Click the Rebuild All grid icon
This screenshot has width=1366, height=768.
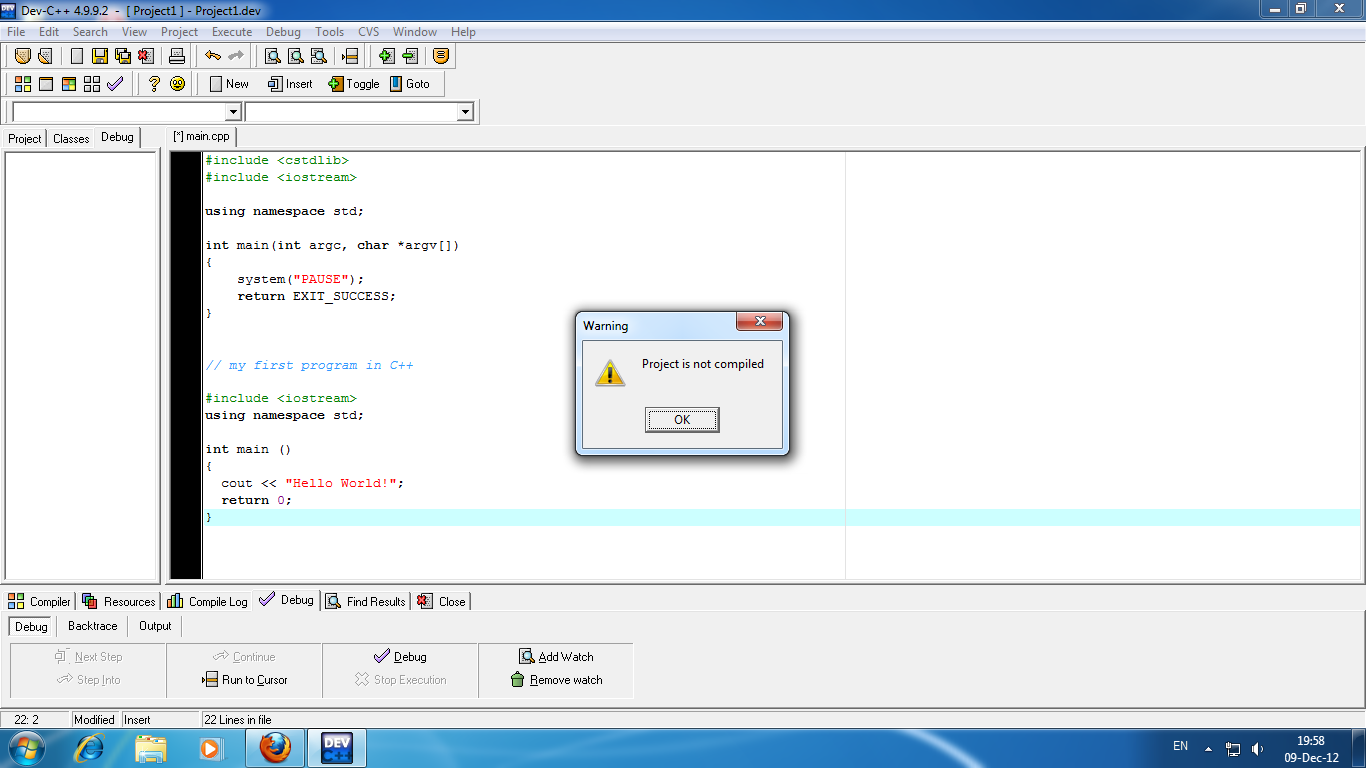[92, 84]
